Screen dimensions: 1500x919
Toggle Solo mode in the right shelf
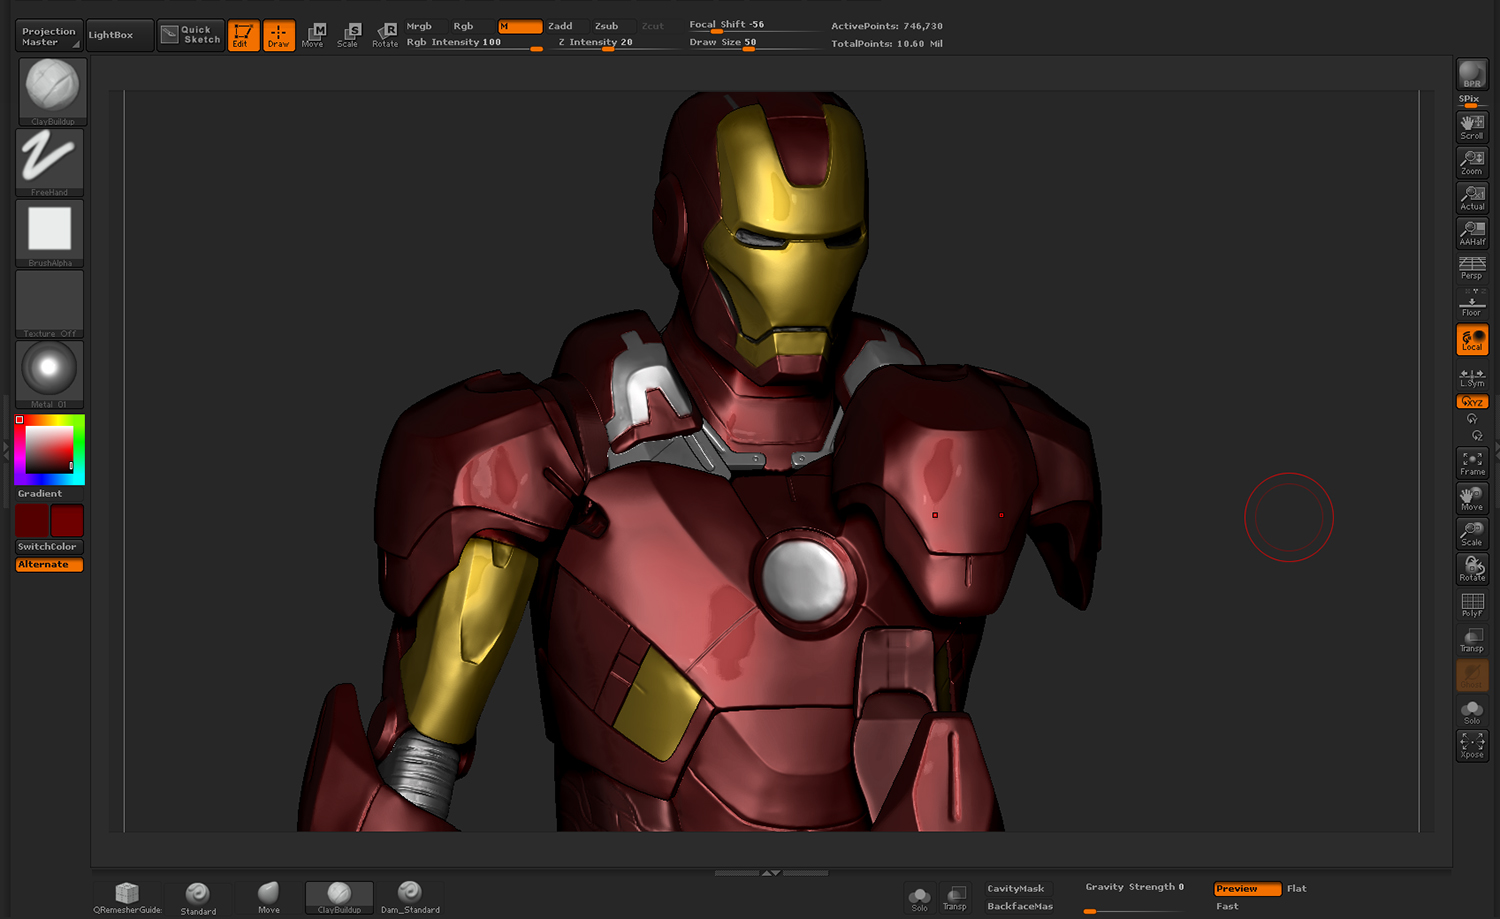point(1472,711)
